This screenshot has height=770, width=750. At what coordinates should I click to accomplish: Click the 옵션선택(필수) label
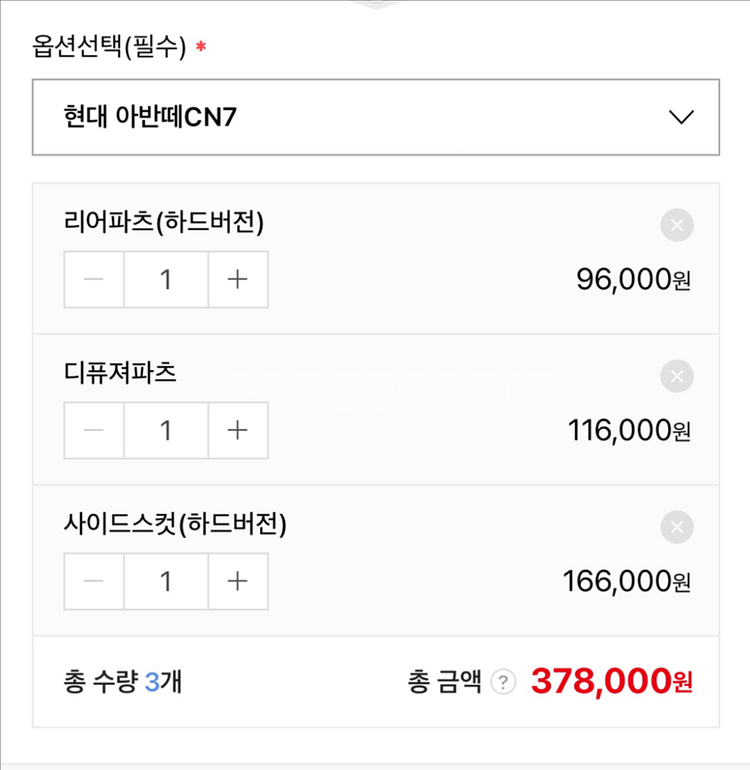pyautogui.click(x=126, y=46)
